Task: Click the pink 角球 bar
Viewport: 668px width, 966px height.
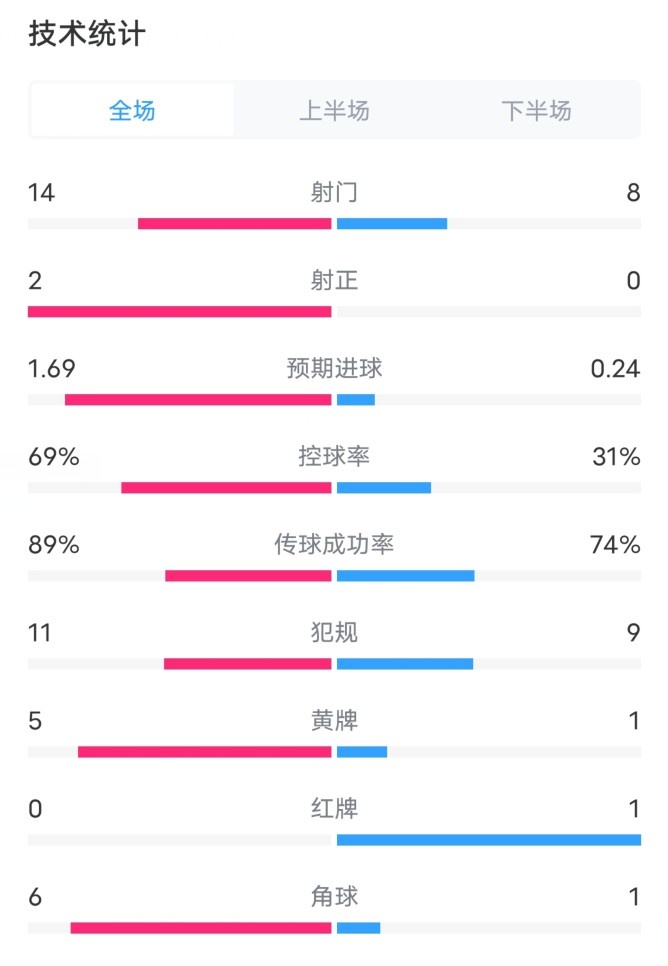Action: (x=200, y=928)
